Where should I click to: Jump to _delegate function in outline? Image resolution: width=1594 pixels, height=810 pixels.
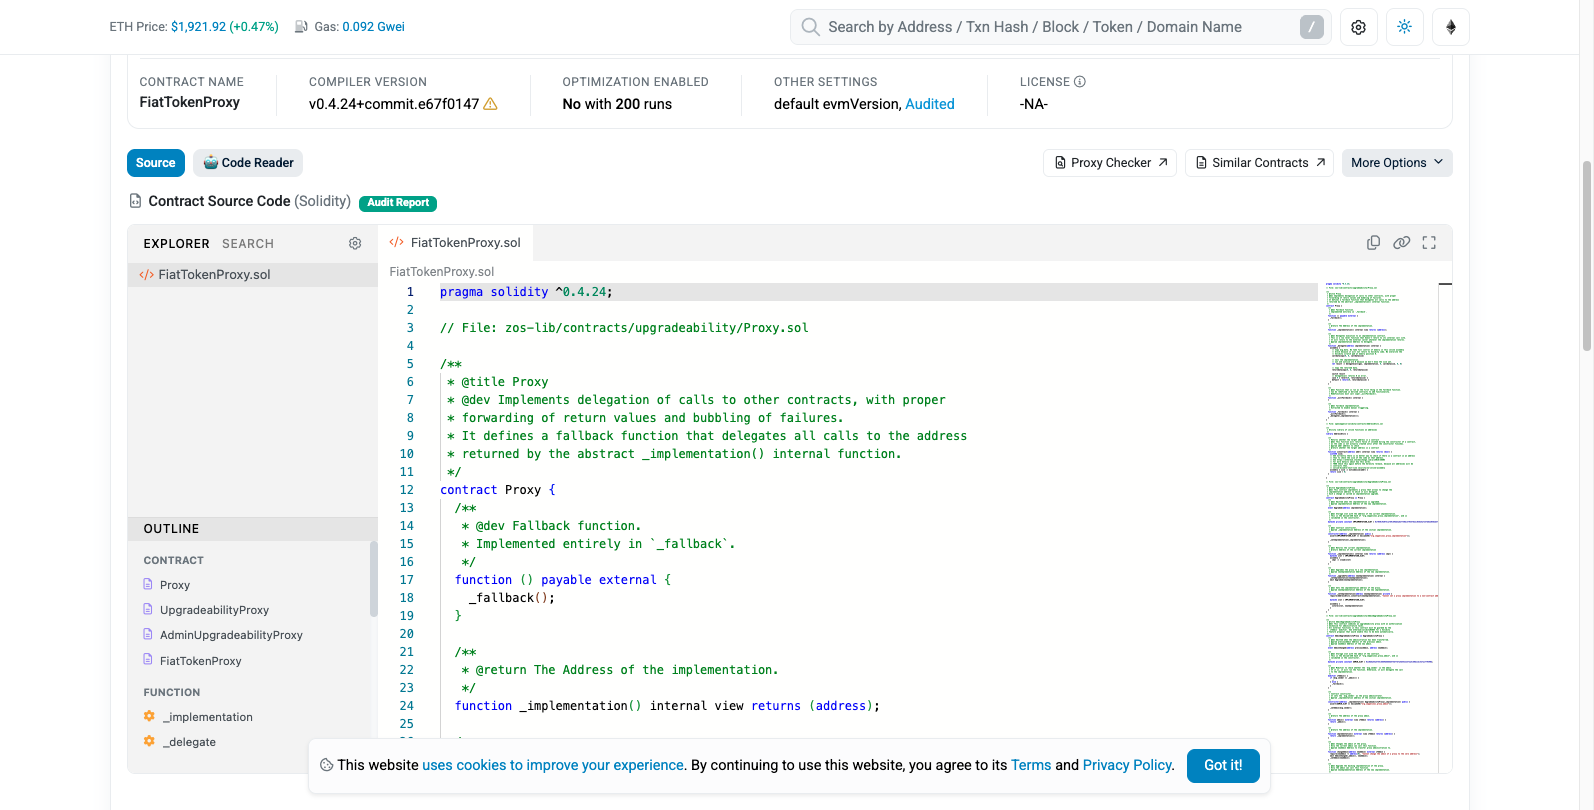click(189, 742)
